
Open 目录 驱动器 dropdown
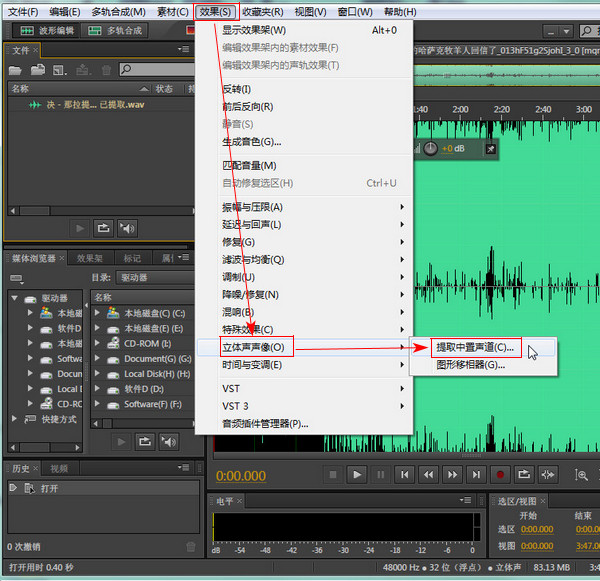pyautogui.click(x=155, y=277)
